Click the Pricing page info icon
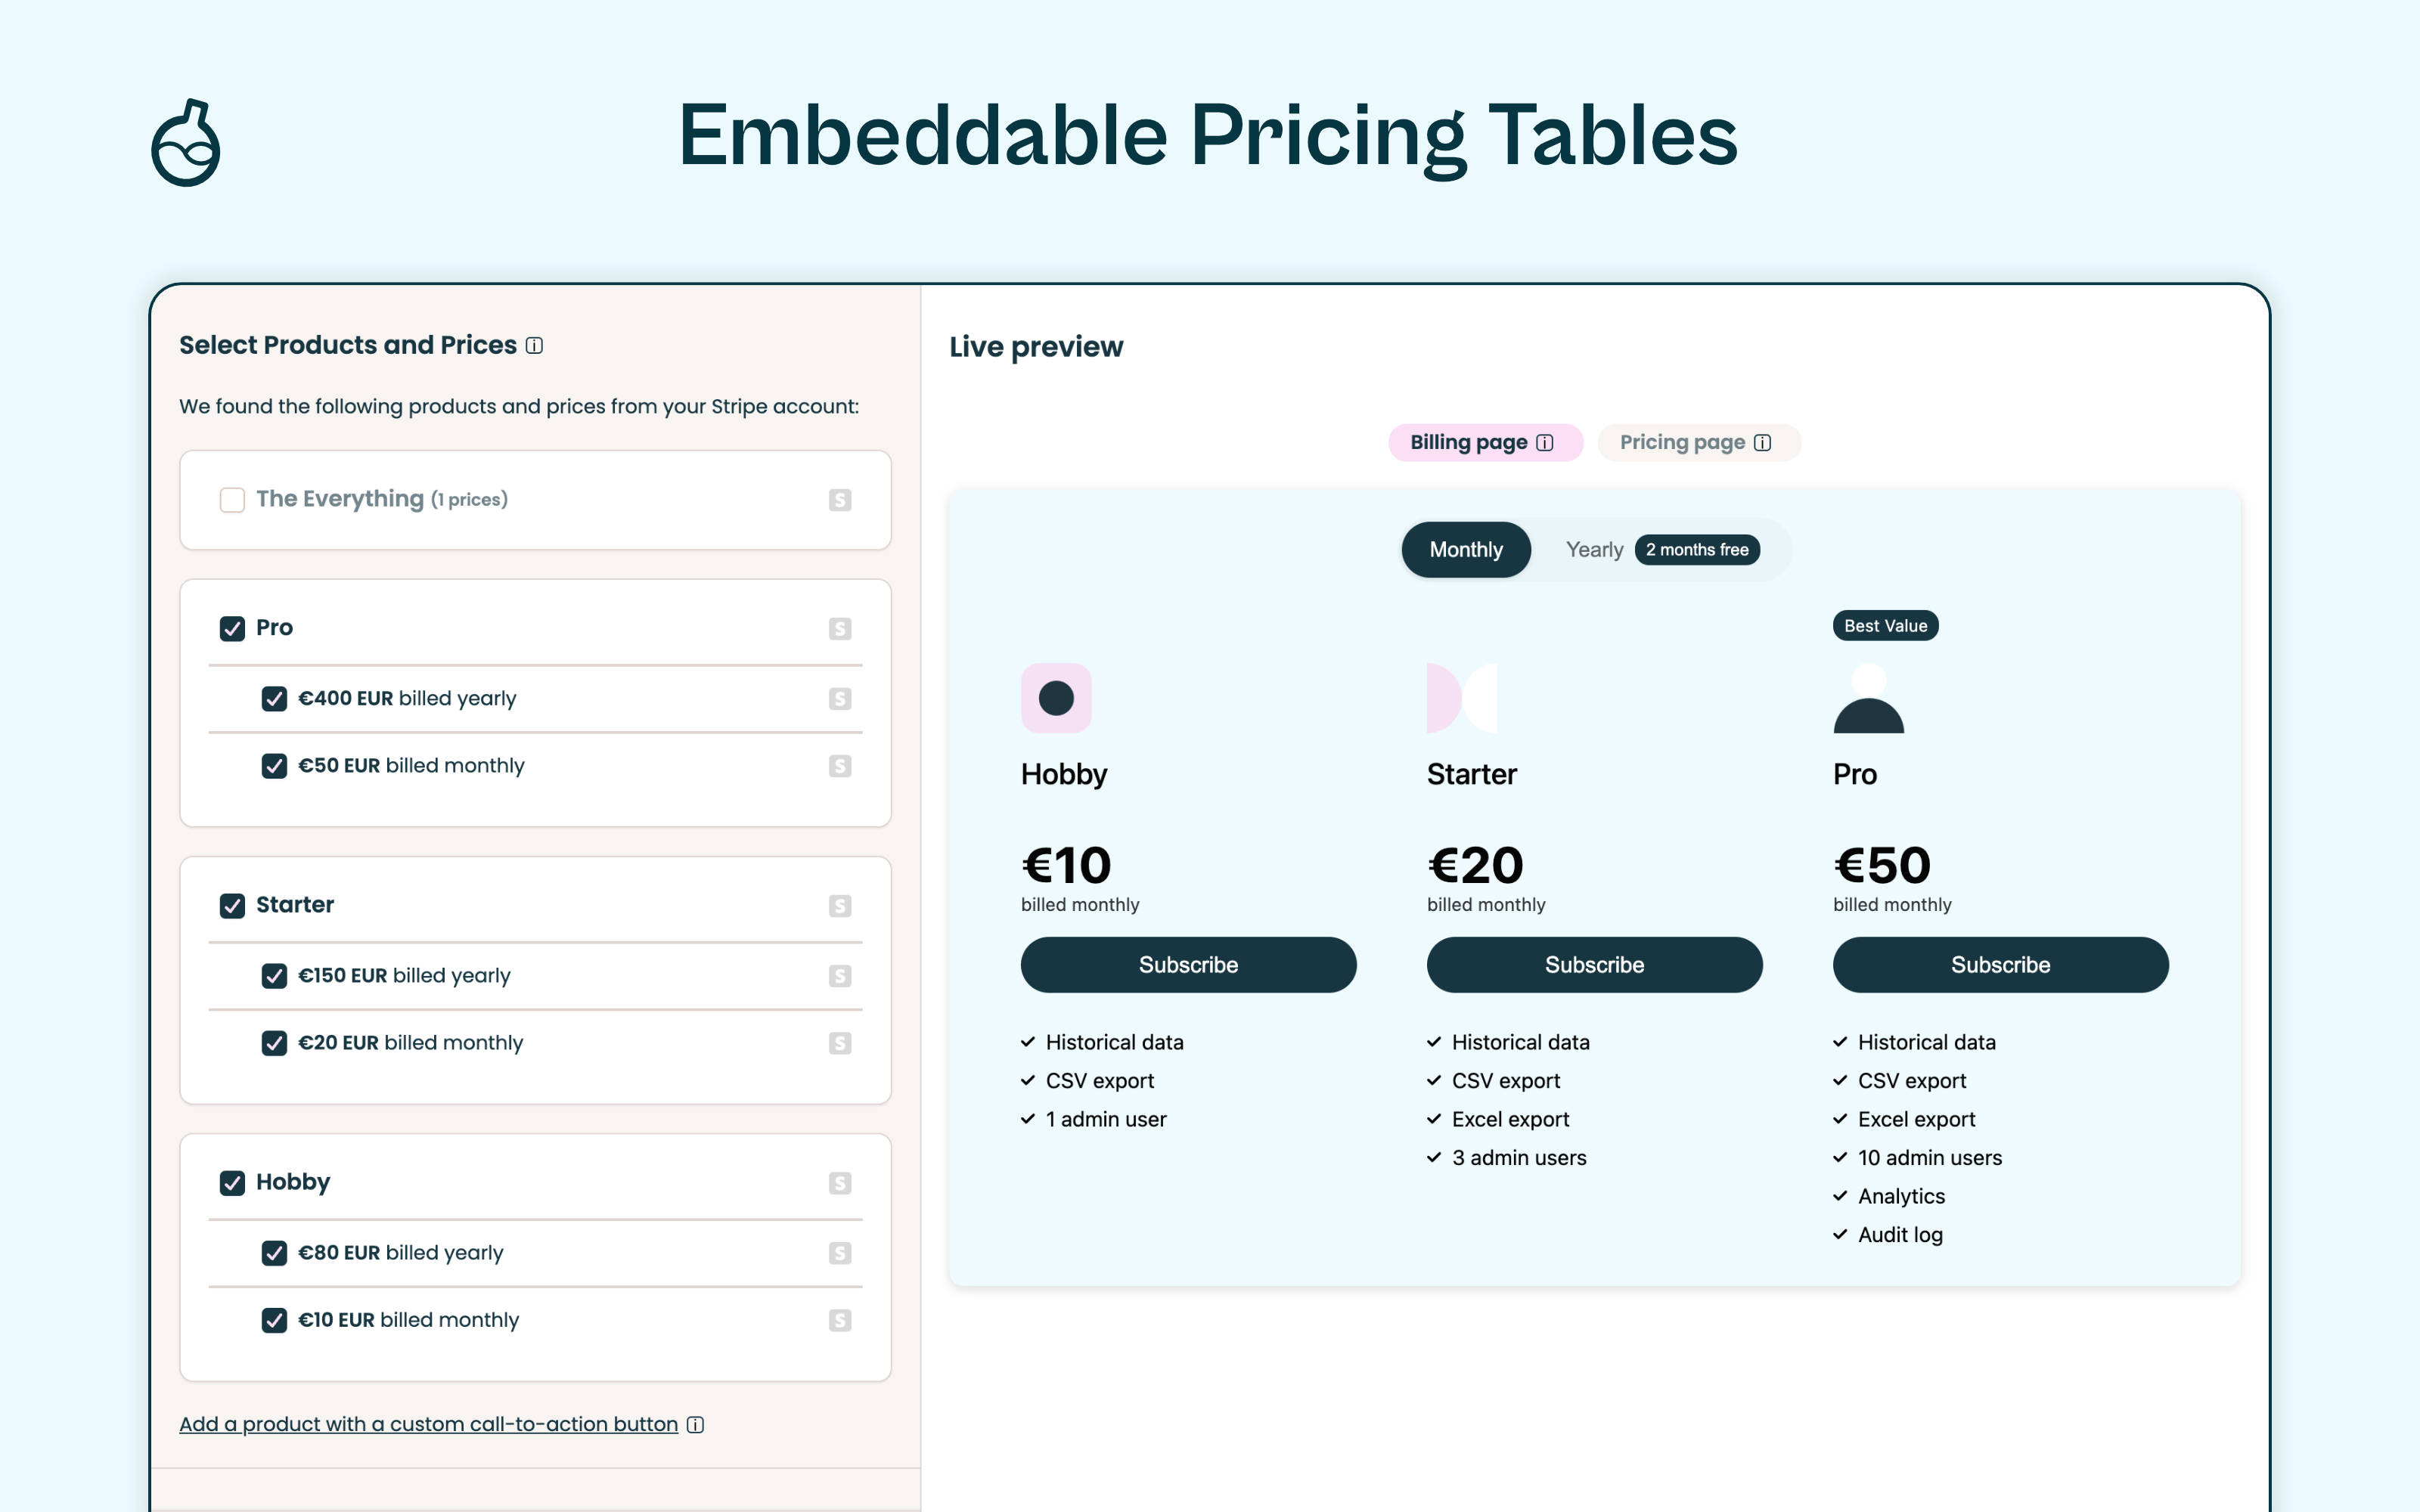This screenshot has height=1512, width=2420. pyautogui.click(x=1763, y=443)
